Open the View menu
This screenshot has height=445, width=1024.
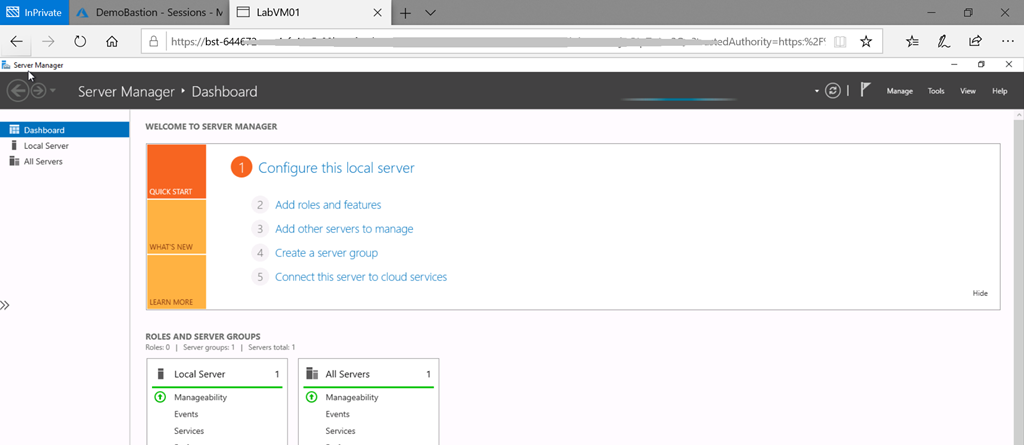tap(968, 91)
